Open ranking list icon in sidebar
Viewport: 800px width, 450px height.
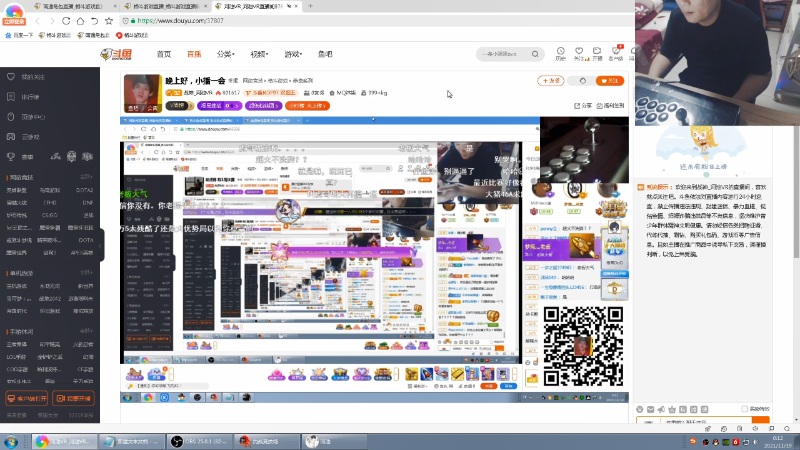(x=11, y=96)
